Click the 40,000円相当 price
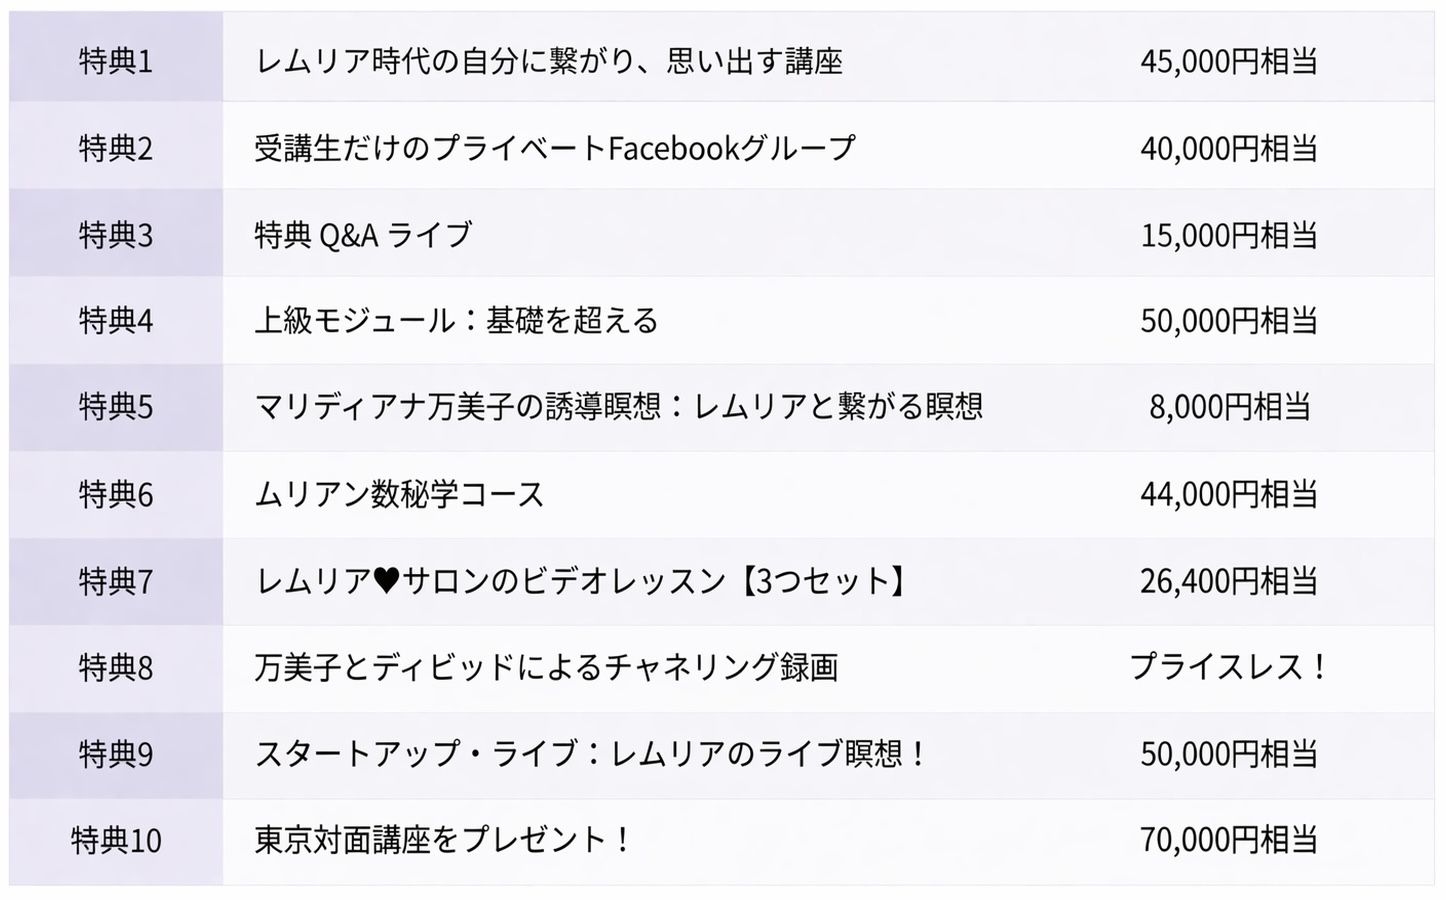The height and width of the screenshot is (900, 1446). [1228, 149]
